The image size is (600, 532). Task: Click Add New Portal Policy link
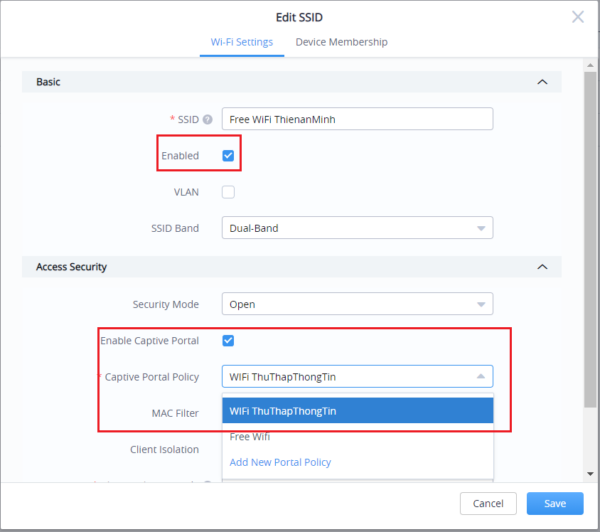click(280, 462)
